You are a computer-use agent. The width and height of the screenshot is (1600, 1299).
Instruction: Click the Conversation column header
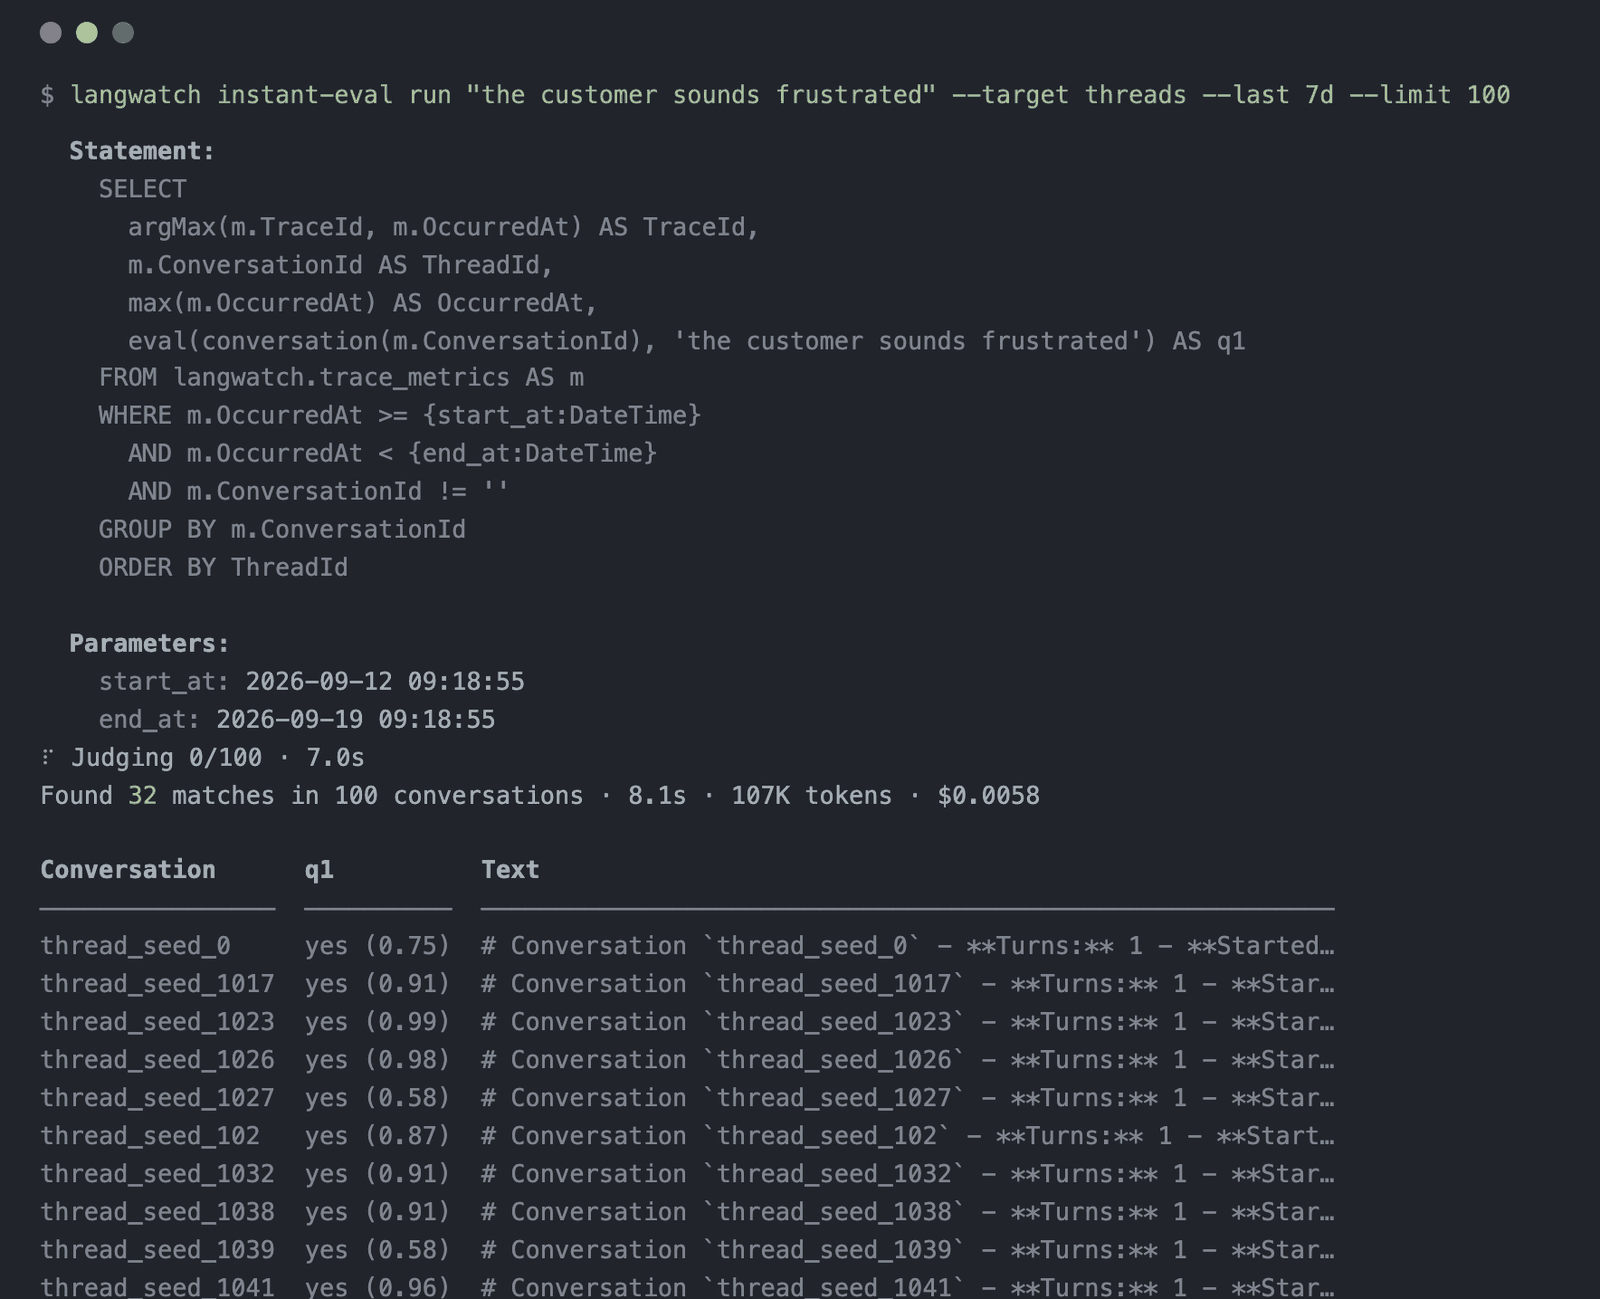(x=128, y=869)
